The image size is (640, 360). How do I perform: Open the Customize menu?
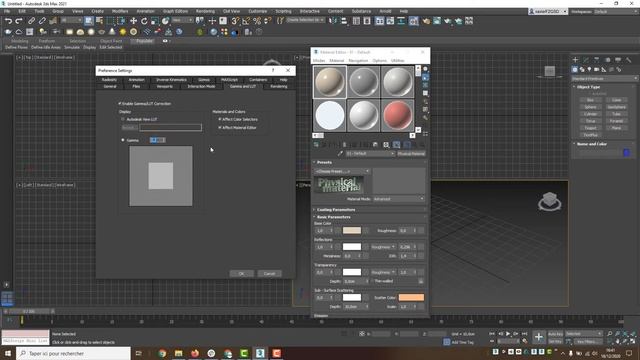point(258,11)
